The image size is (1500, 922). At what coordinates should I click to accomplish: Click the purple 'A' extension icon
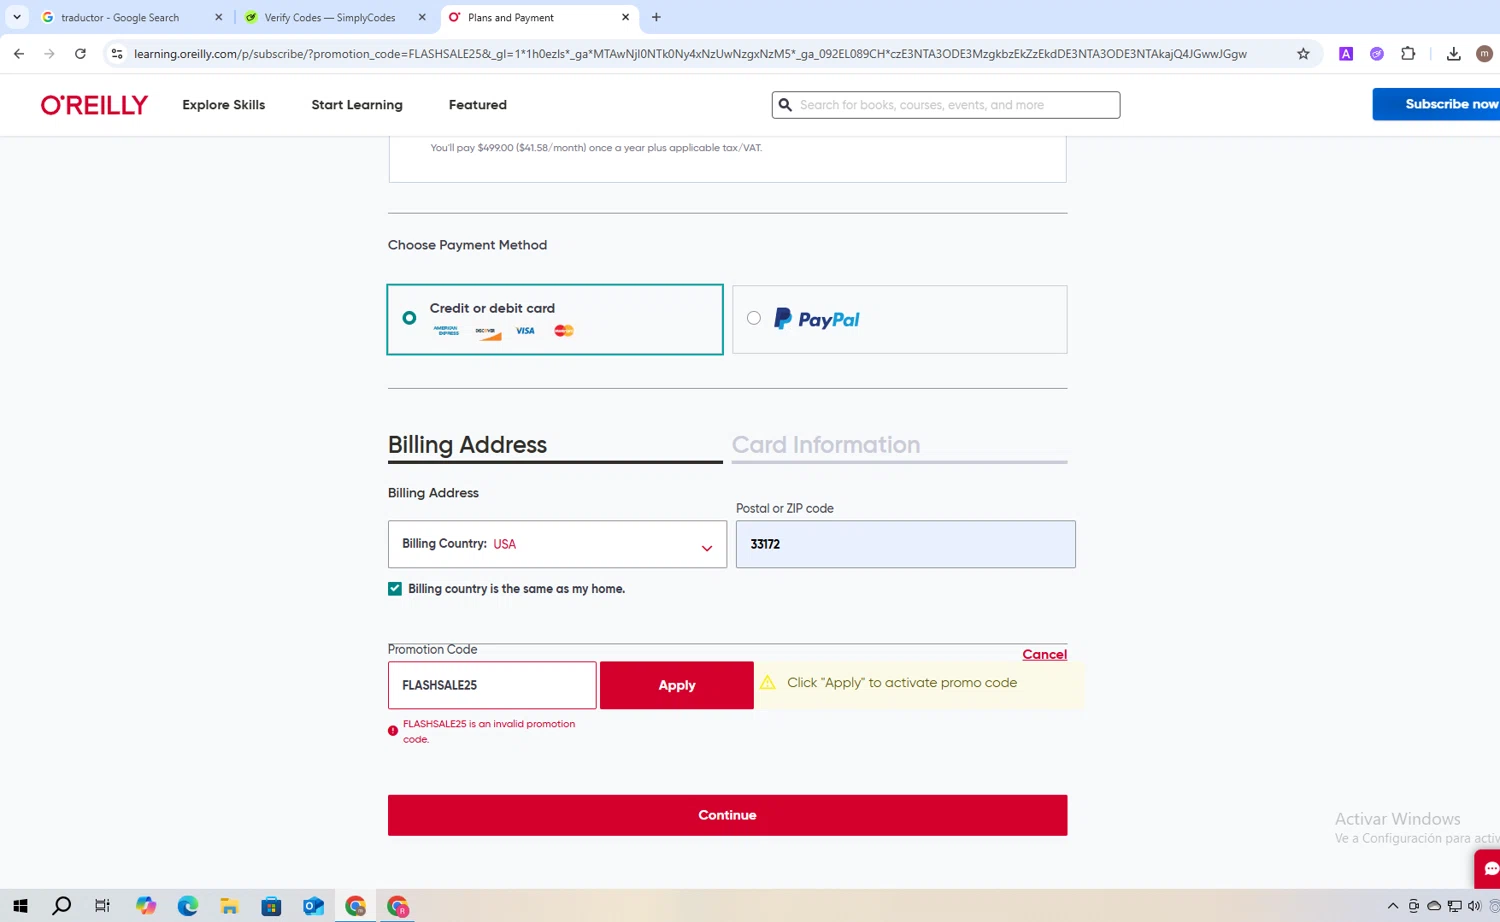(1346, 54)
